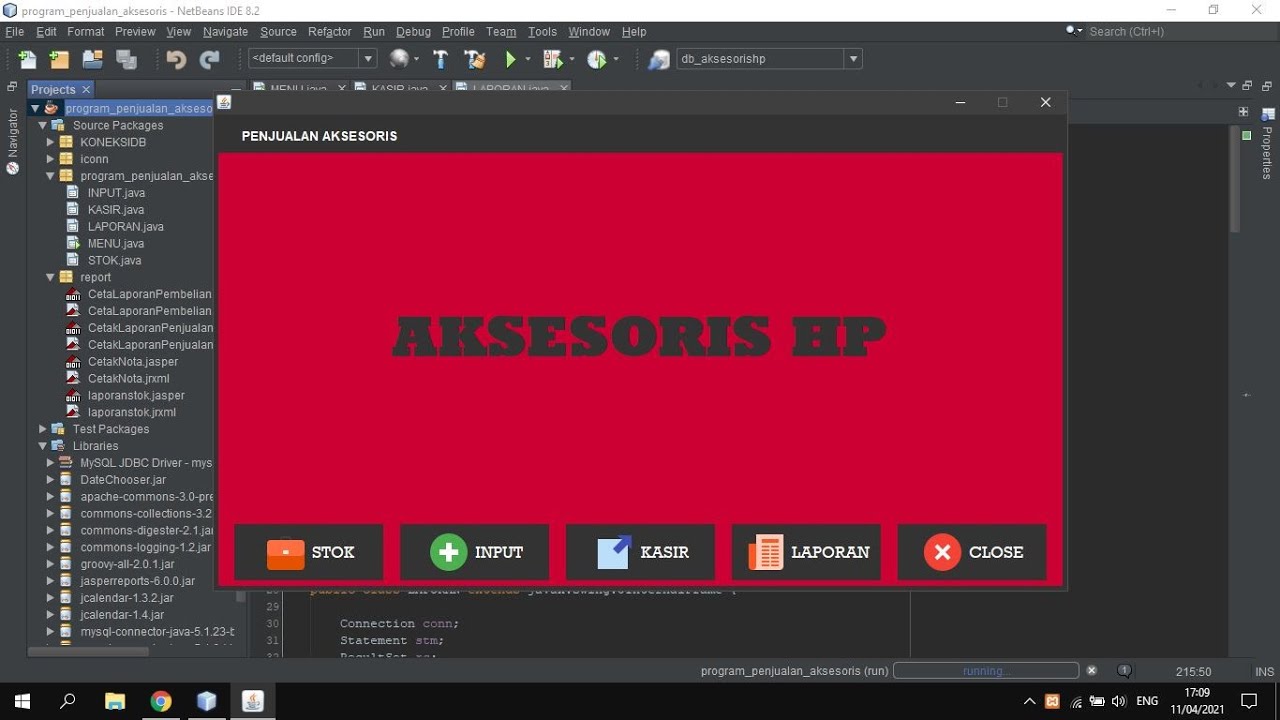Open Chrome from the Windows taskbar
The image size is (1280, 720).
click(x=161, y=701)
